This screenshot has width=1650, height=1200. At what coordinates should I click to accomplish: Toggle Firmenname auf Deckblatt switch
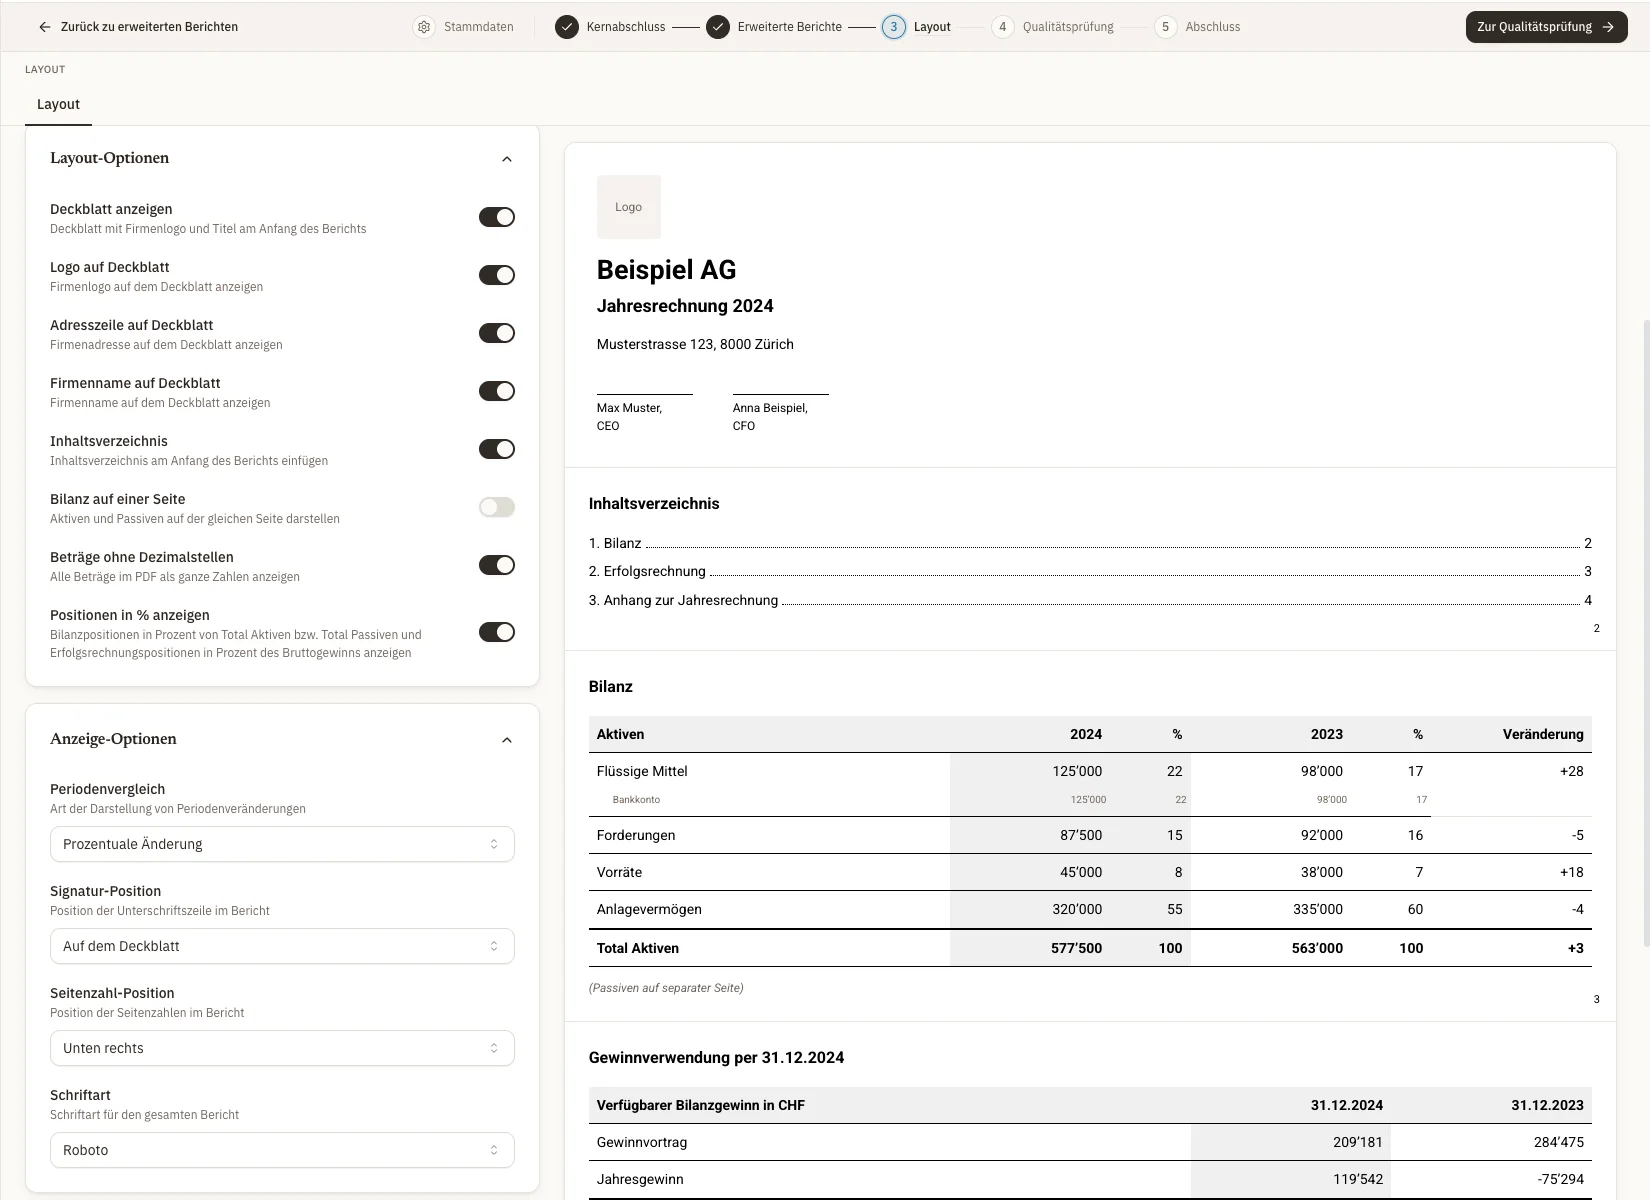coord(497,391)
